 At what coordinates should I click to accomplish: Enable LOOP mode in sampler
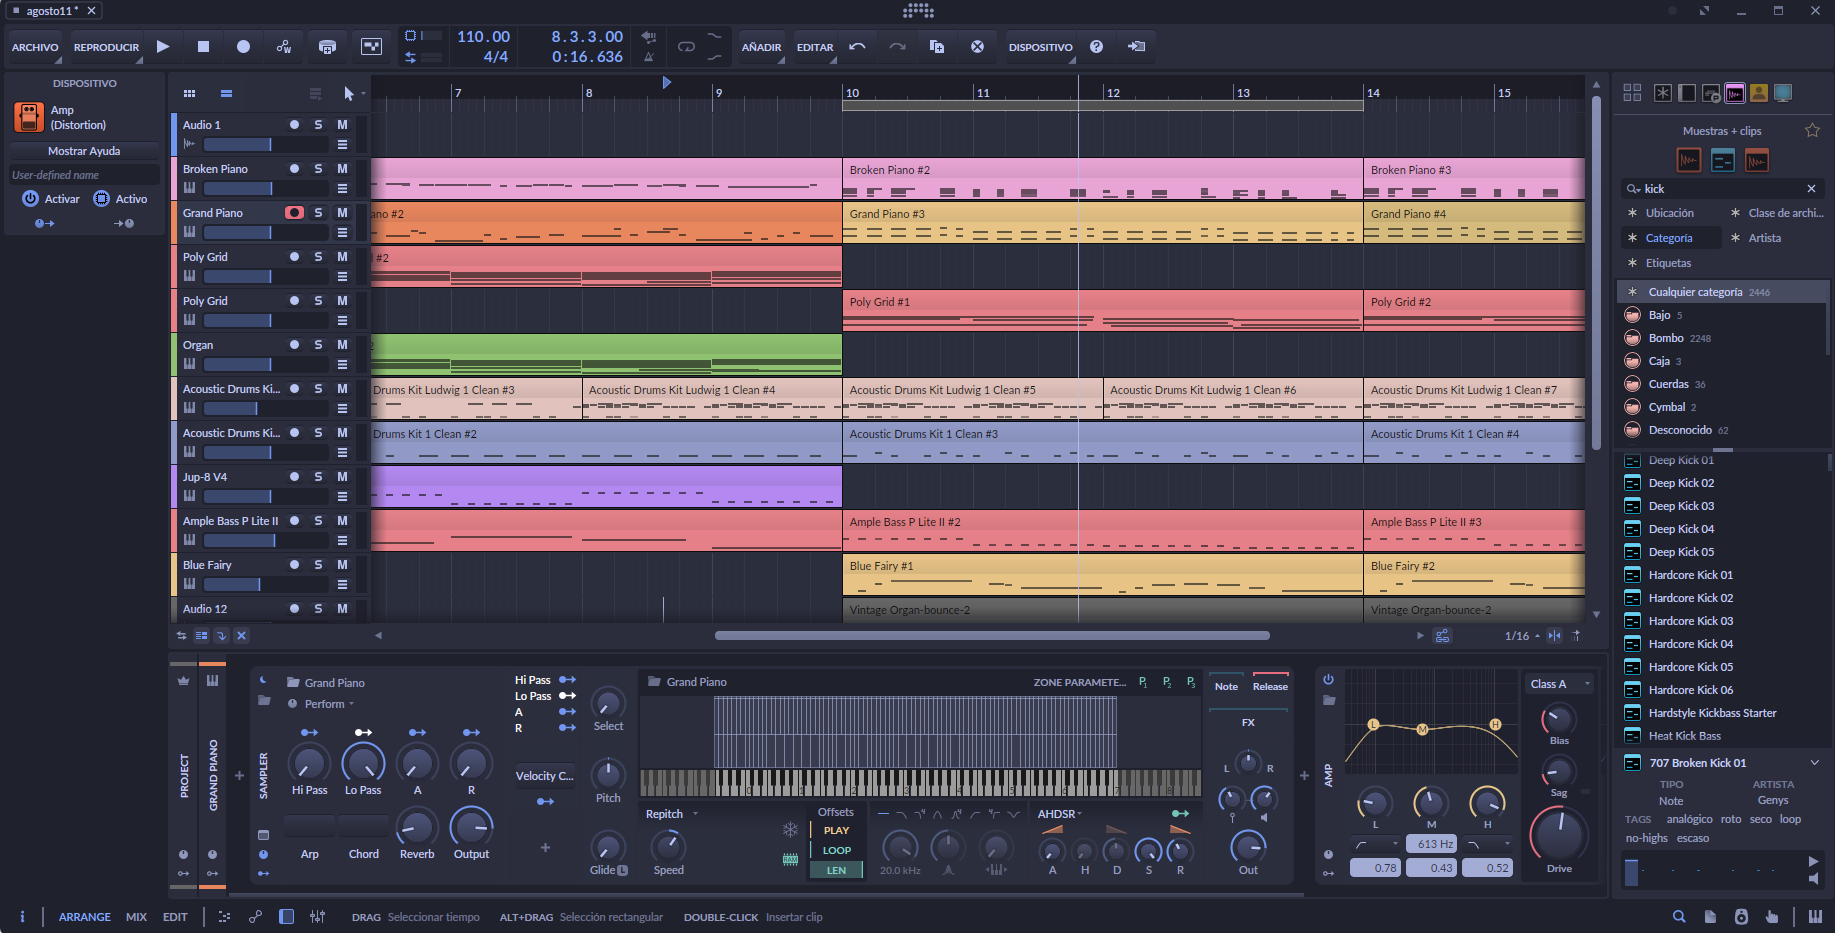point(837,850)
